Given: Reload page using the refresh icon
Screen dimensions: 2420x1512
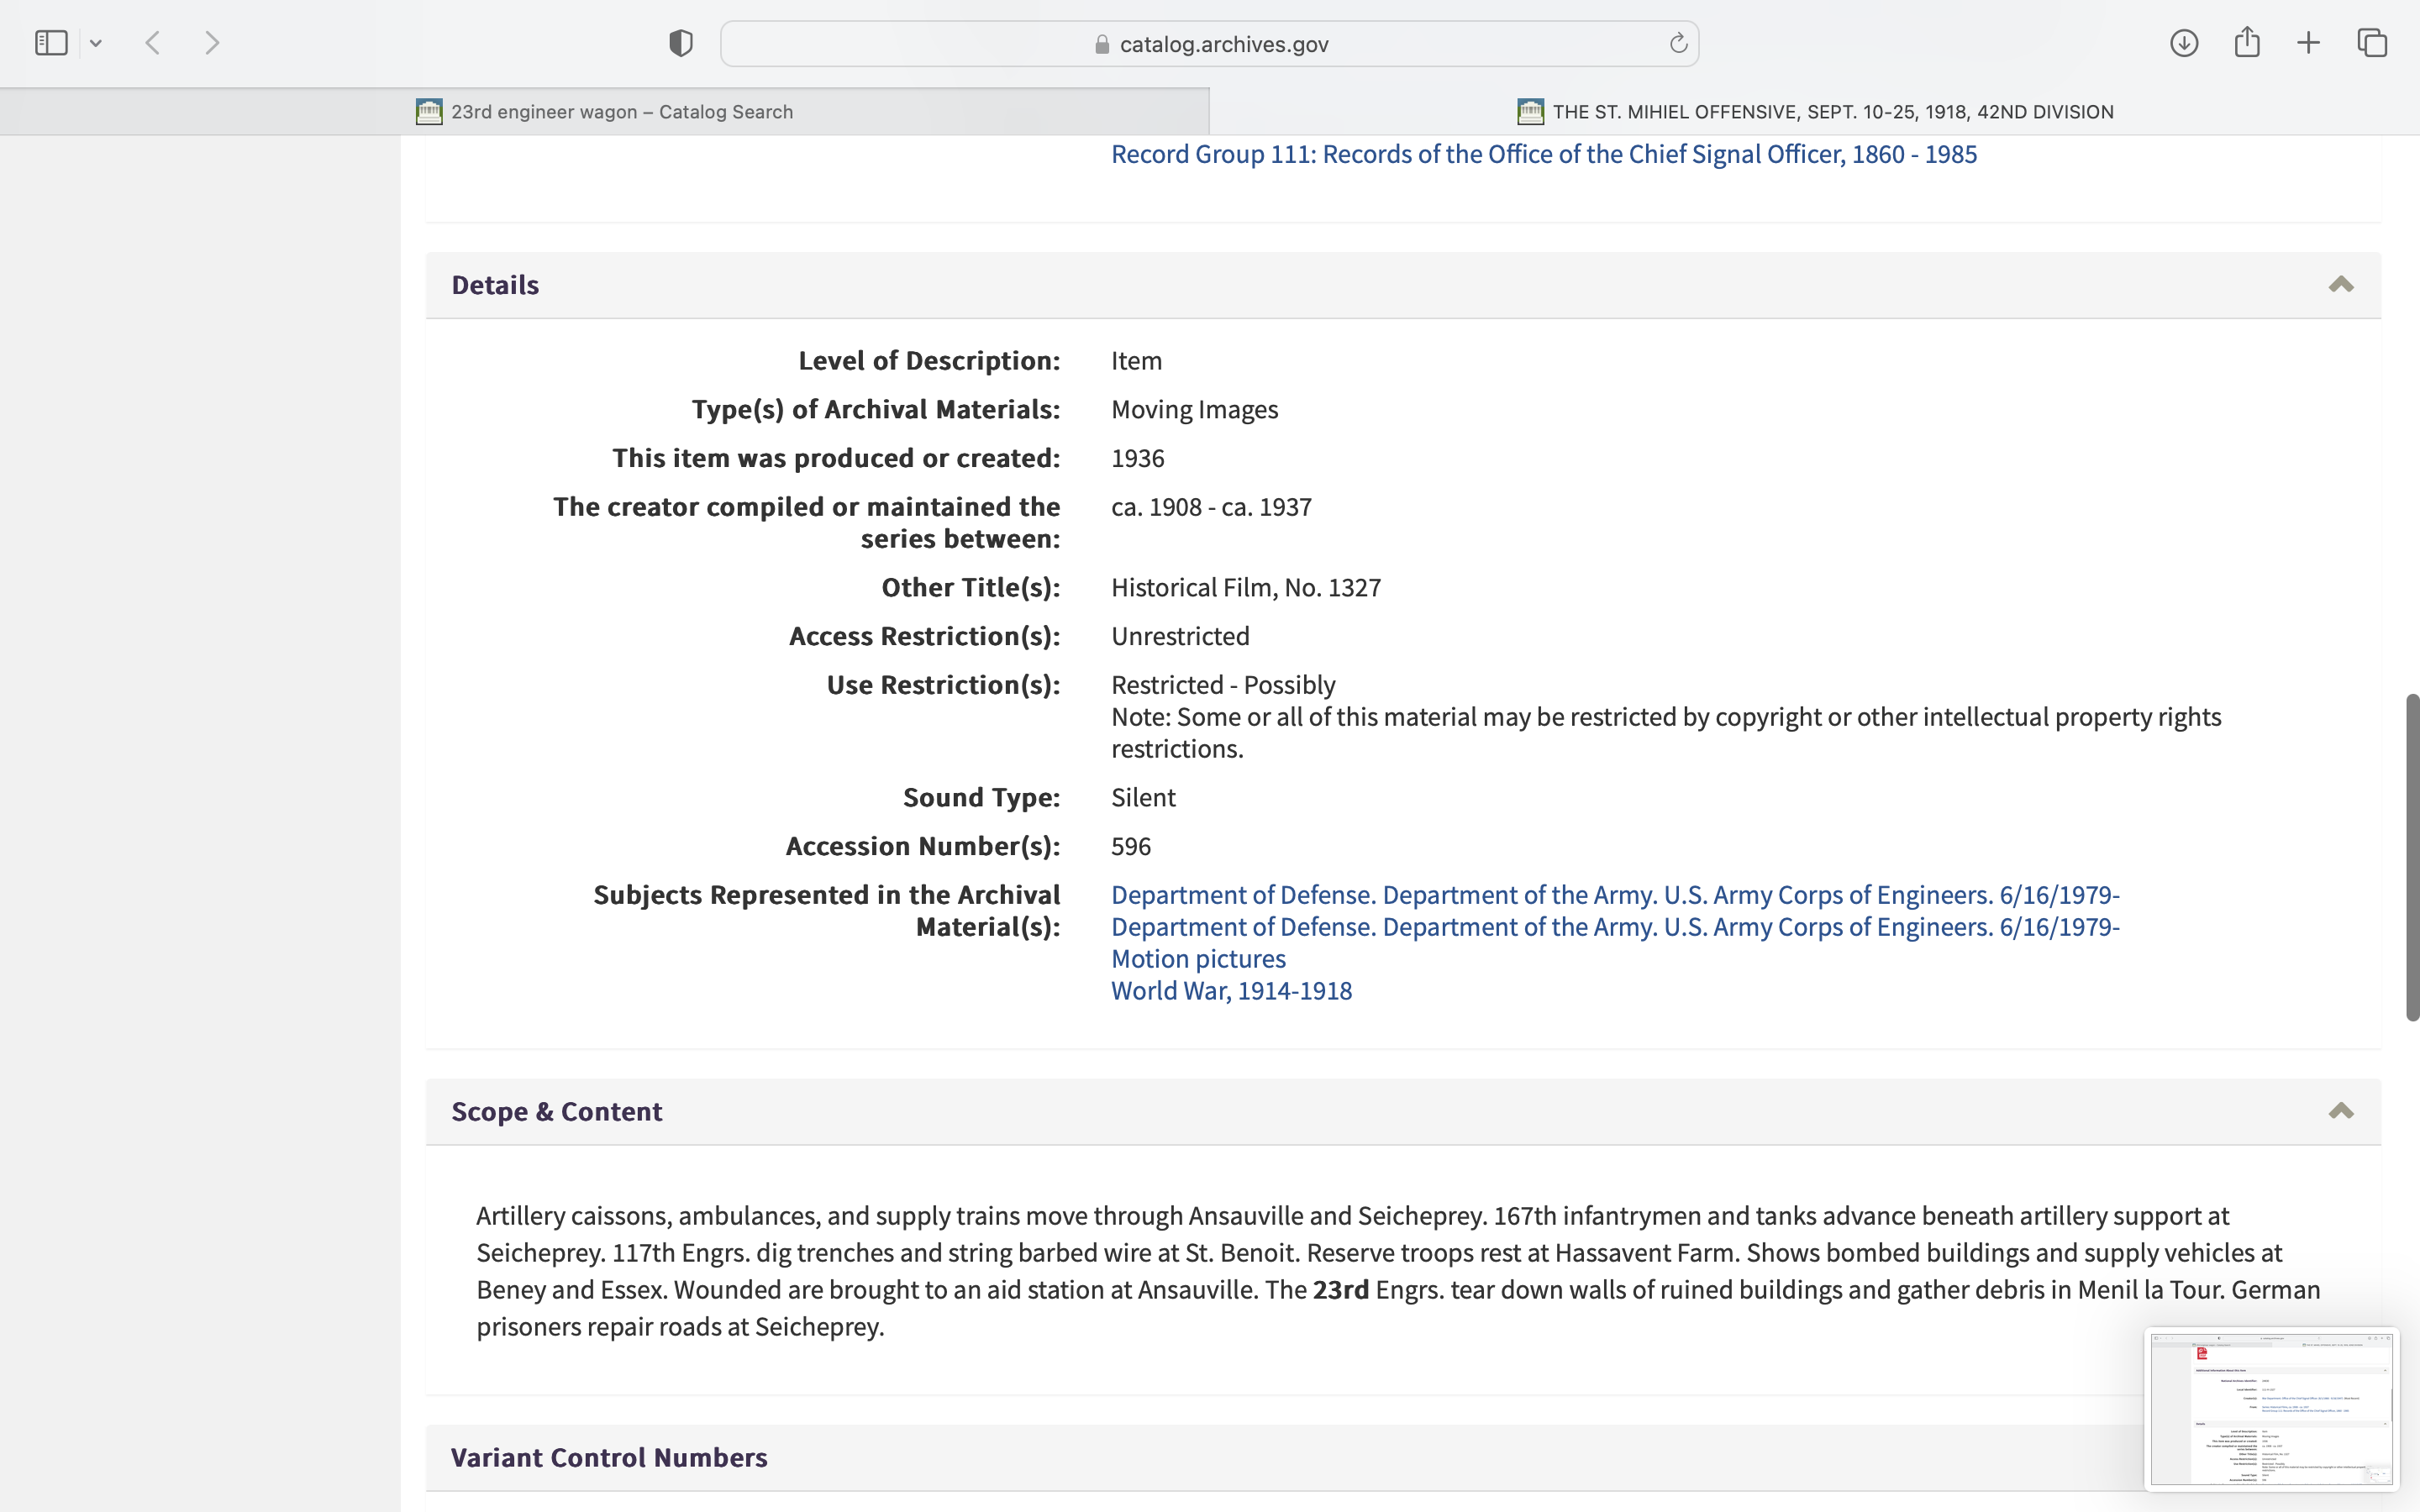Looking at the screenshot, I should [1678, 43].
